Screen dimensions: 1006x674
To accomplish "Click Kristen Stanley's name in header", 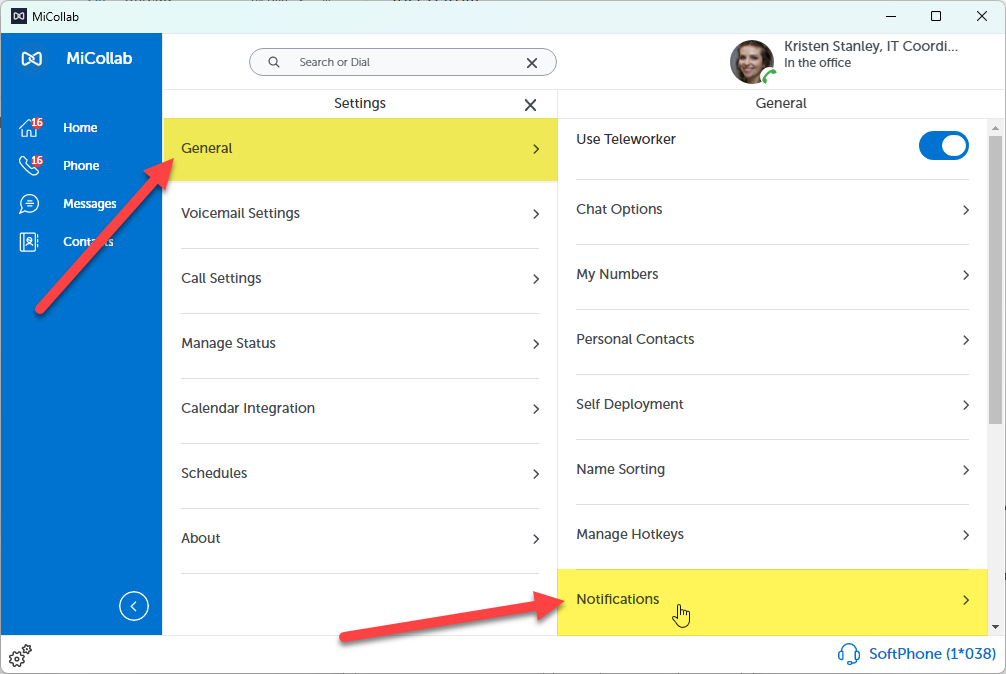I will (871, 46).
